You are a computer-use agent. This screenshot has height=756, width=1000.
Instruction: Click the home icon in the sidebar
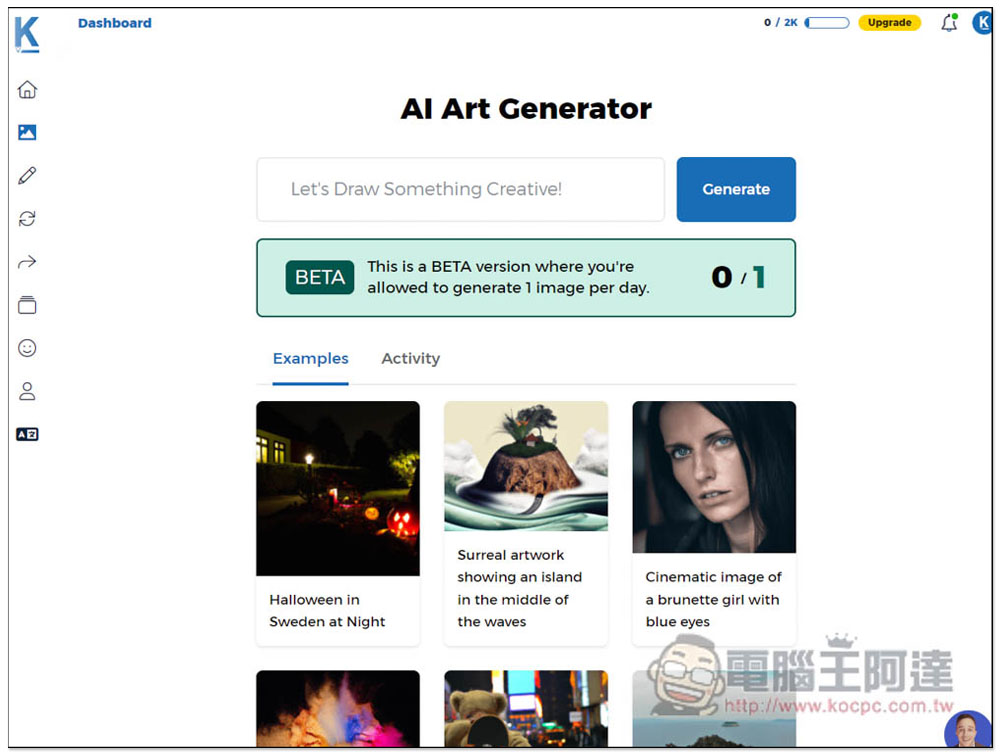[x=27, y=90]
